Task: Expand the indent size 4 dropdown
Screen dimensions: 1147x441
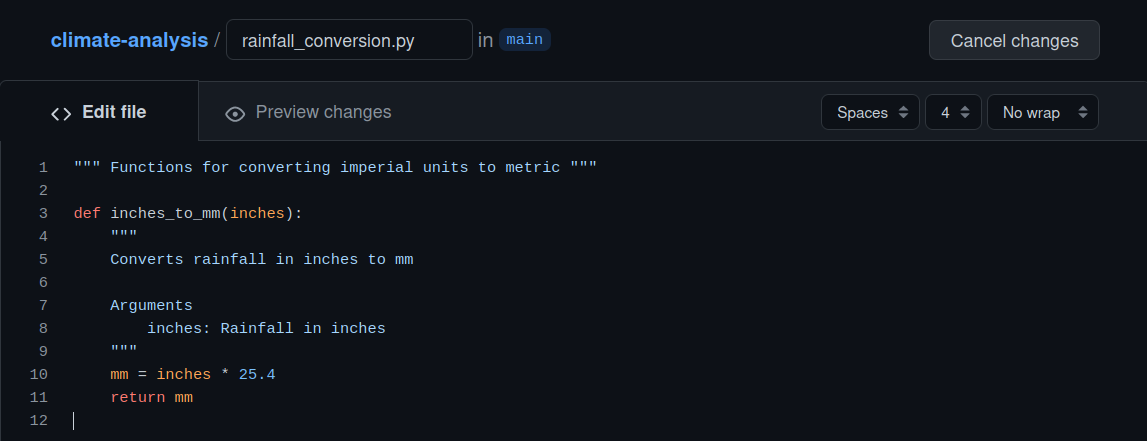Action: click(953, 112)
